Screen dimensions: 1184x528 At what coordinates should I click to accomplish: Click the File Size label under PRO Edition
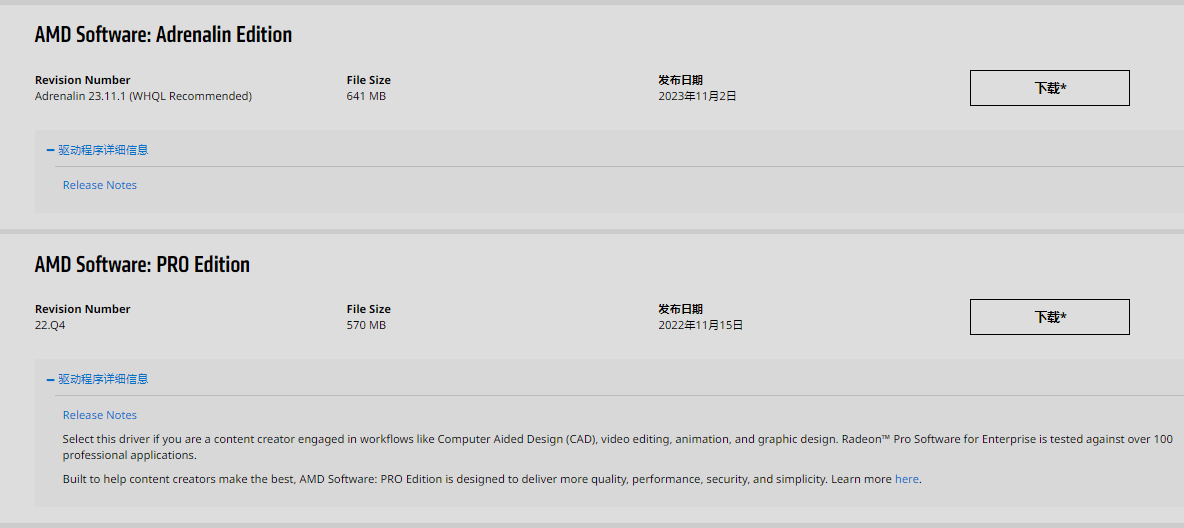coord(368,309)
